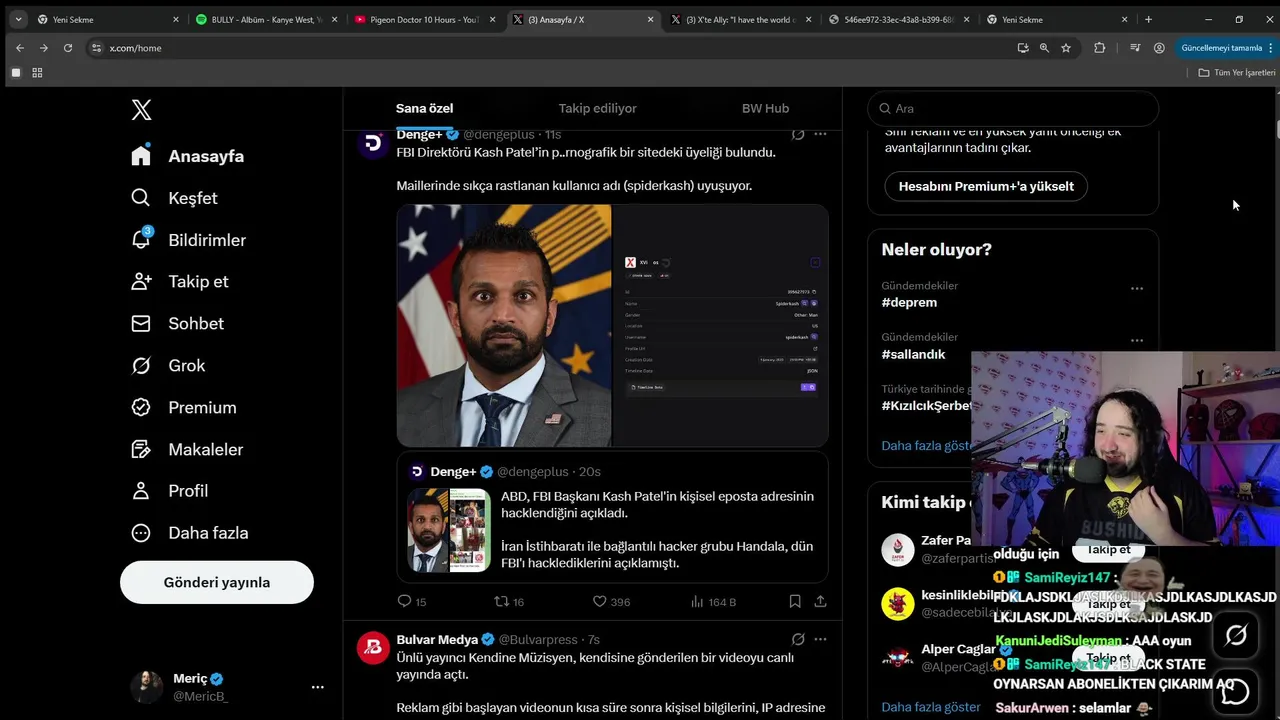Open options for #deprem trend
Screen dimensions: 1280x720
coord(1137,288)
